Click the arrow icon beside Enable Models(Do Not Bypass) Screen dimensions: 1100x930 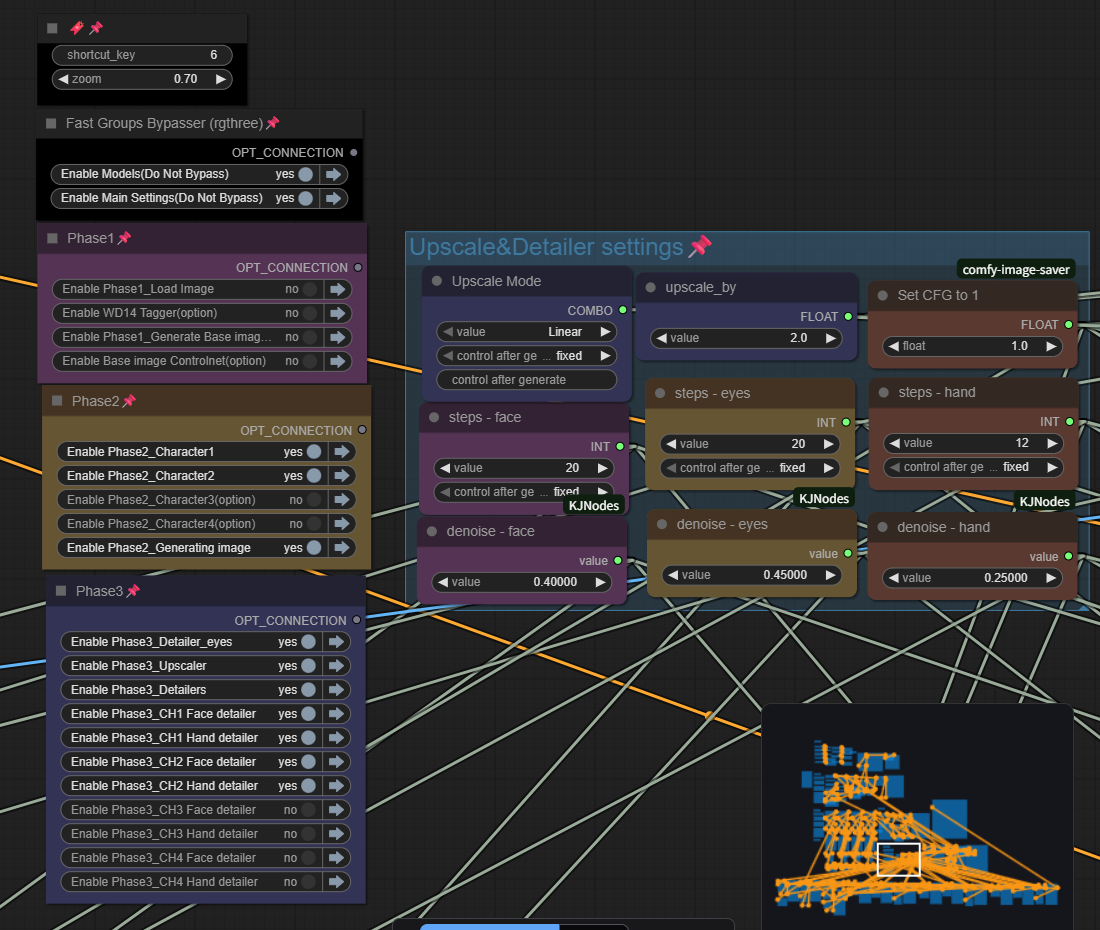335,174
